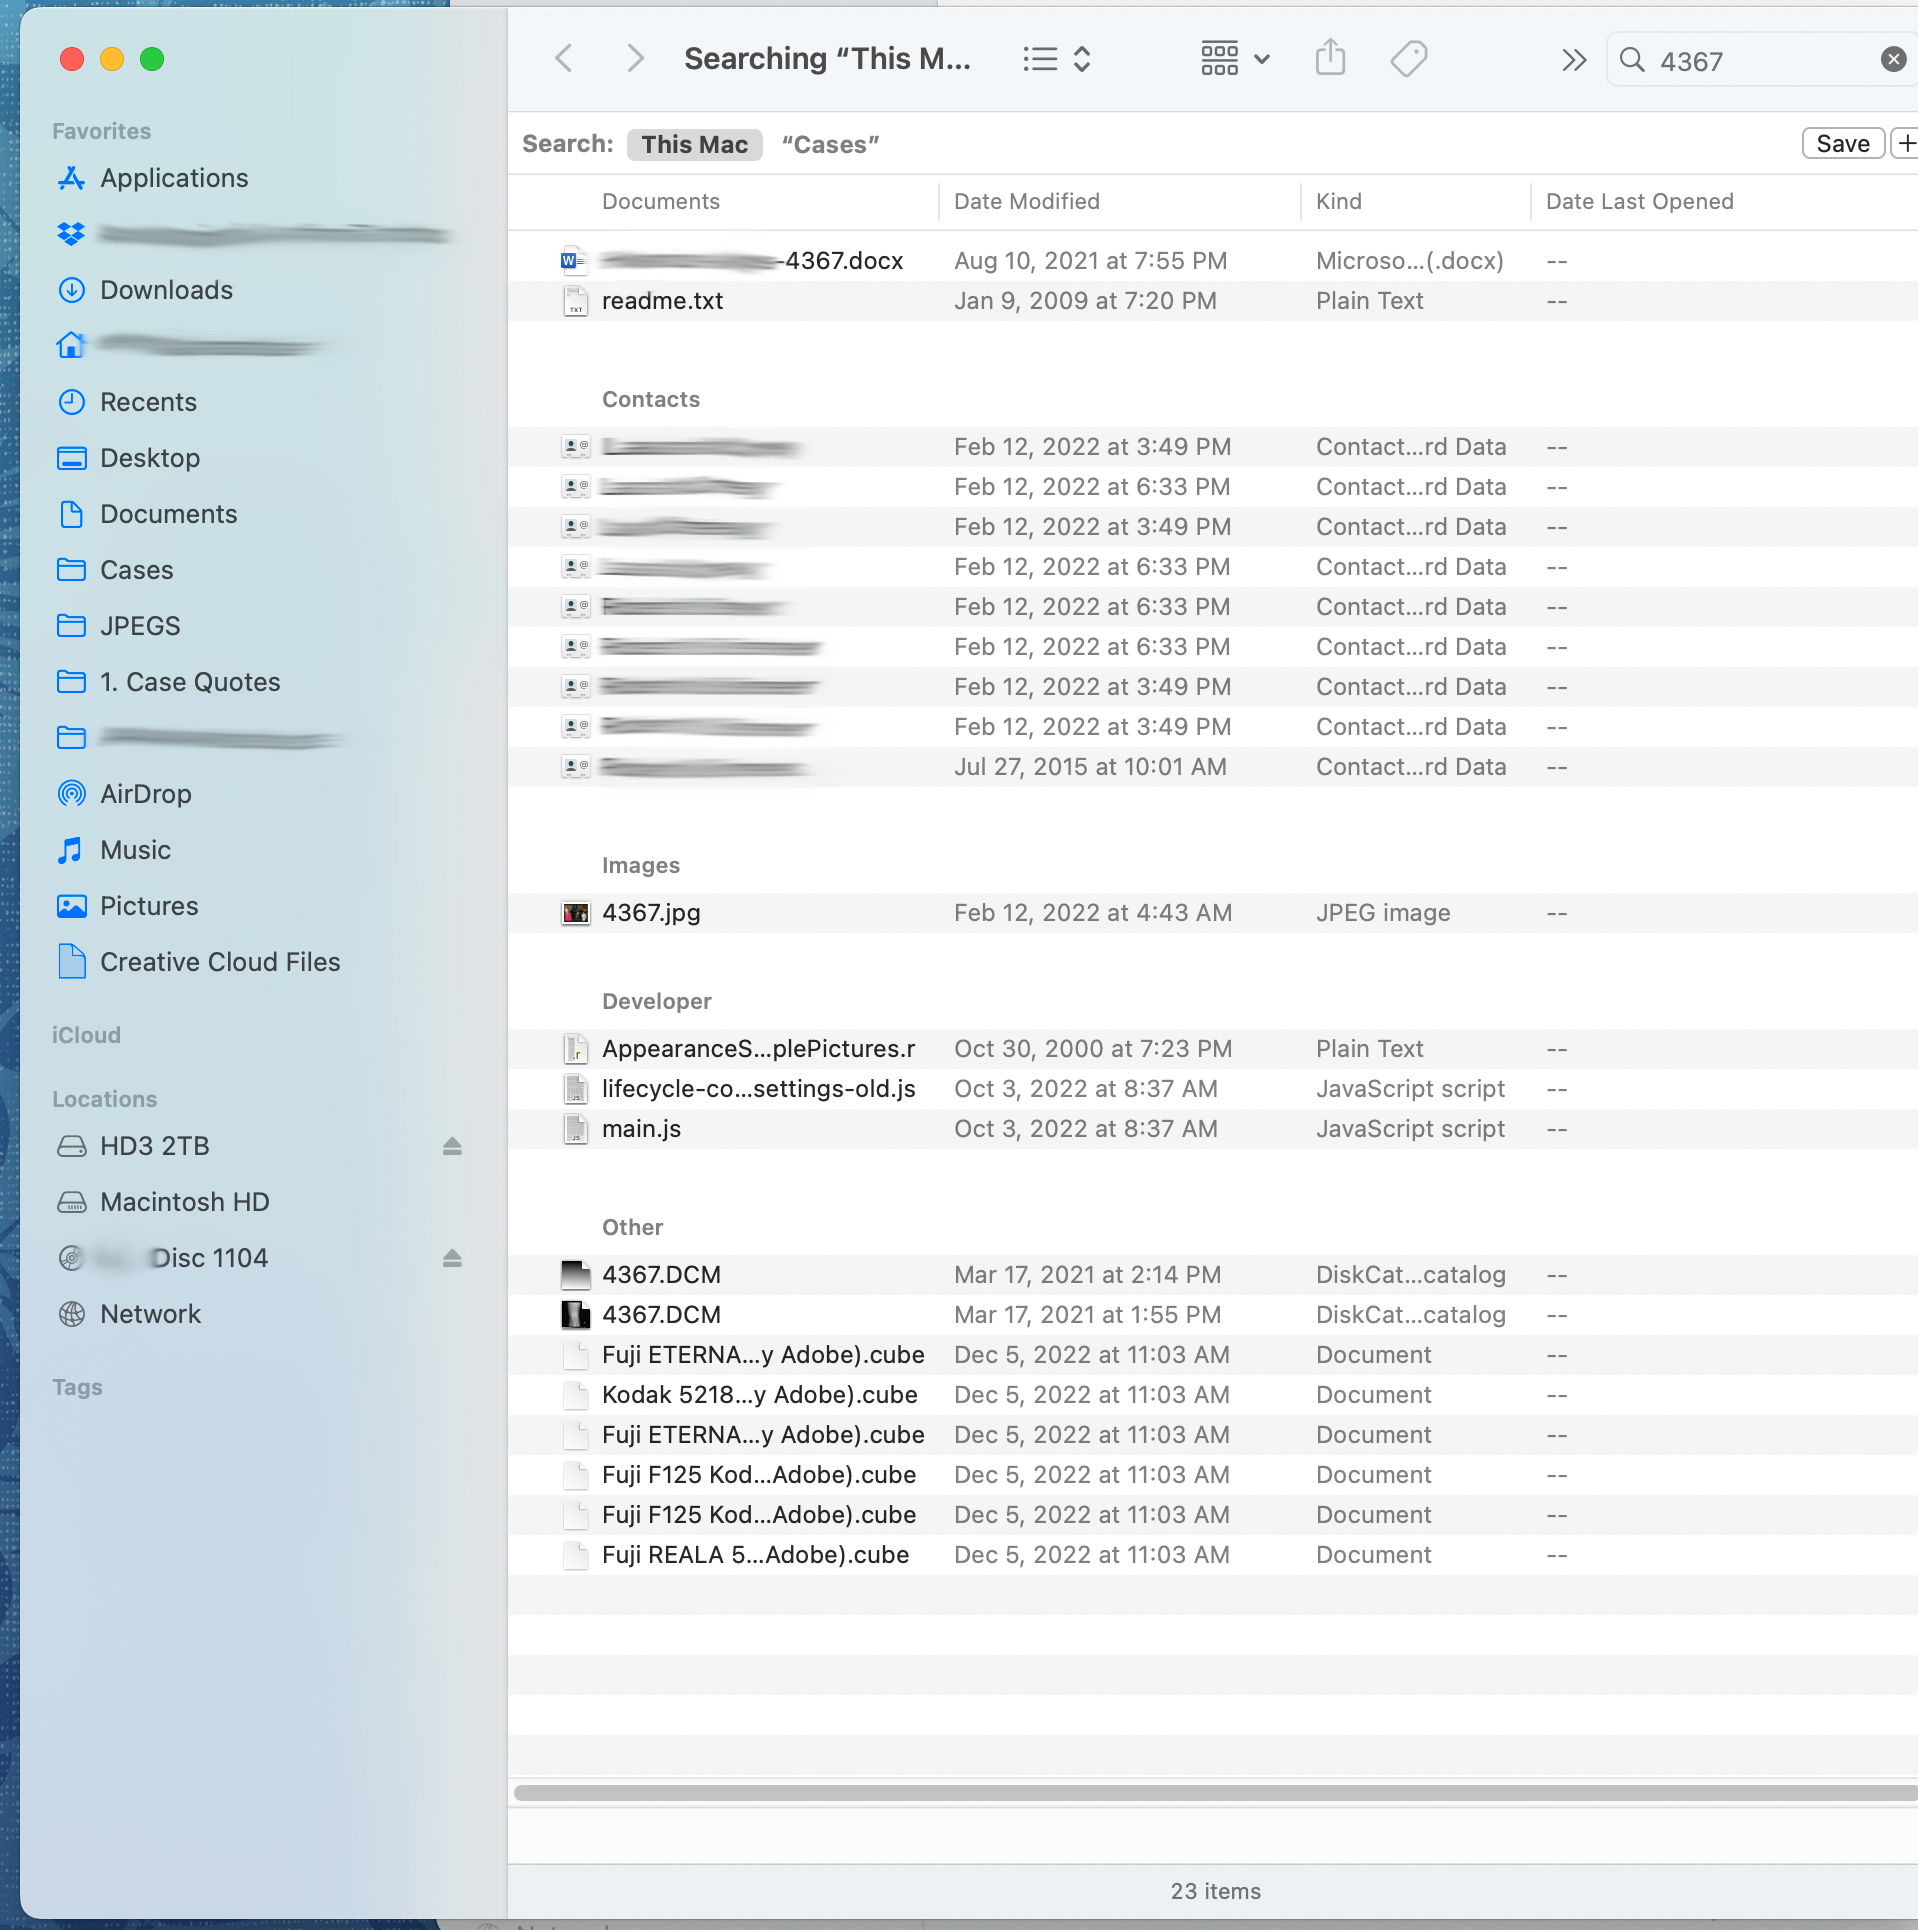1918x1930 pixels.
Task: Click the horizontal scrollbar at bottom
Action: pos(1215,1793)
